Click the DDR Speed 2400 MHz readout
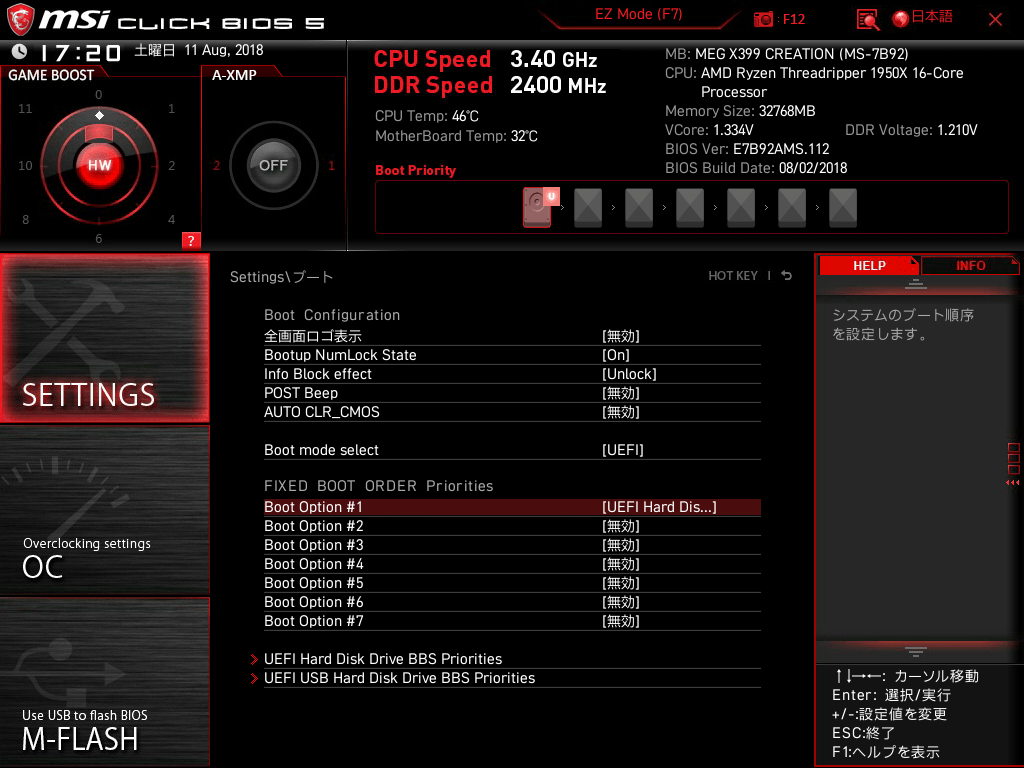This screenshot has width=1024, height=768. 490,85
